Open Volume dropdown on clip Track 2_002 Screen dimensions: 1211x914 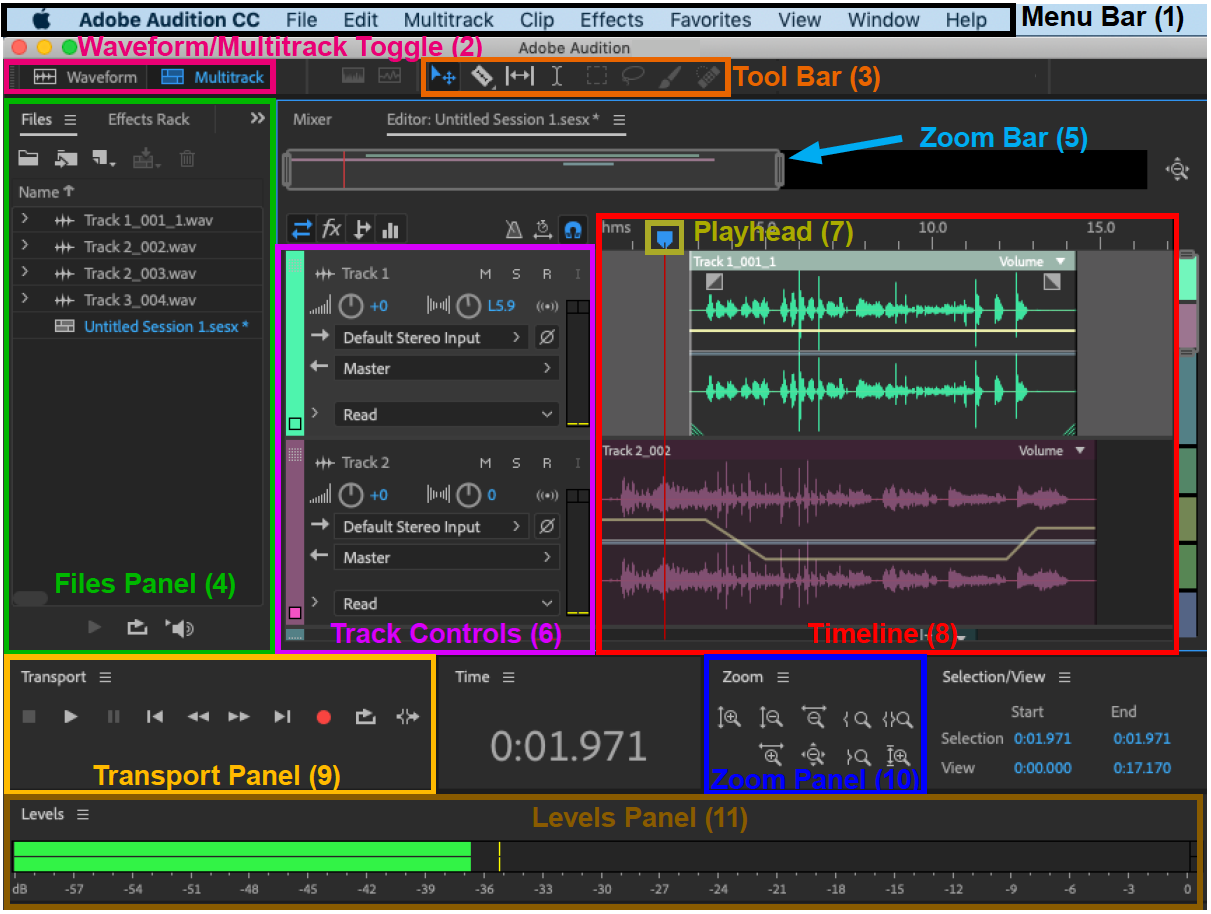tap(1052, 451)
